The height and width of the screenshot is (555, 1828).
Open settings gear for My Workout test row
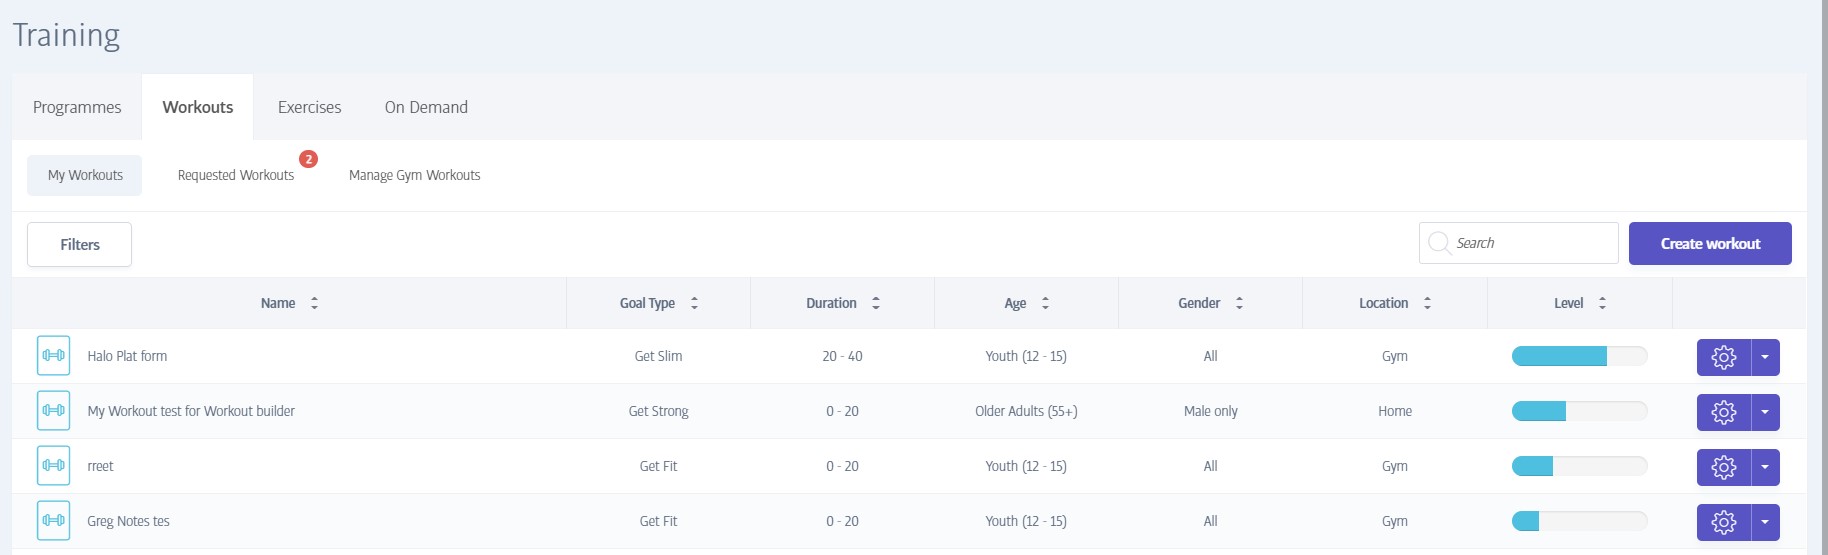pos(1724,412)
